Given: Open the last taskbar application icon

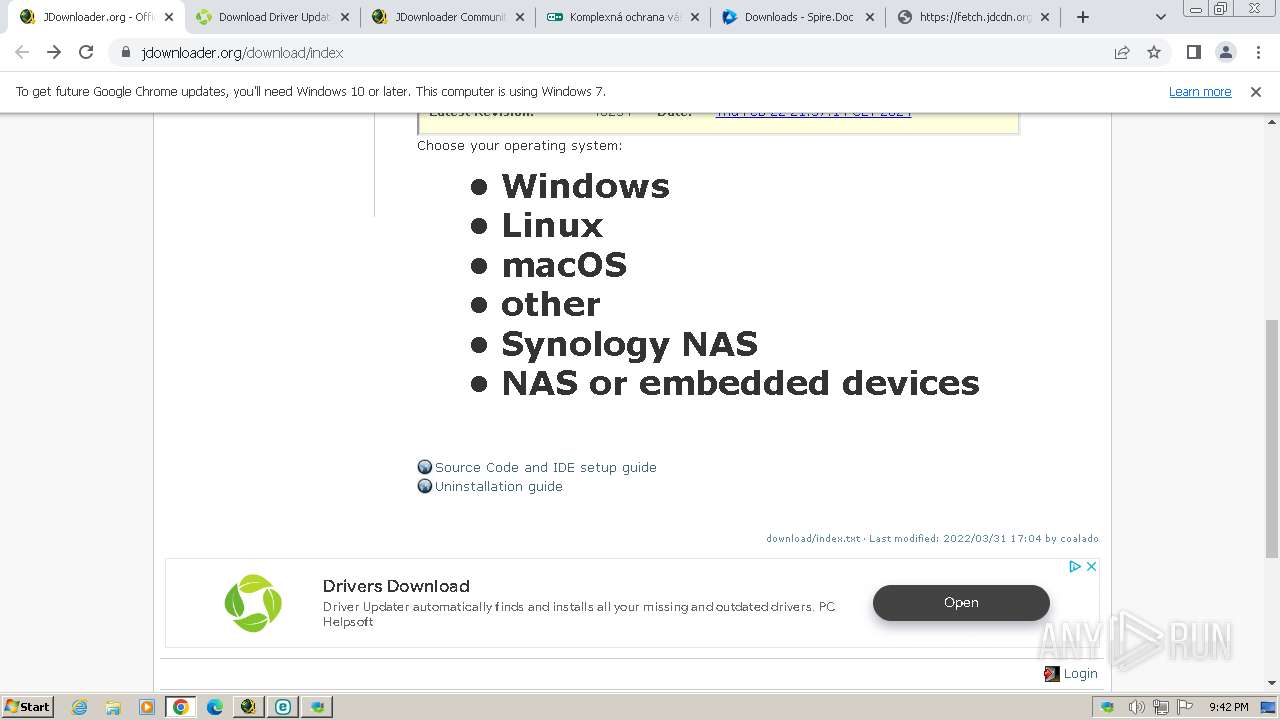Looking at the screenshot, I should point(317,707).
